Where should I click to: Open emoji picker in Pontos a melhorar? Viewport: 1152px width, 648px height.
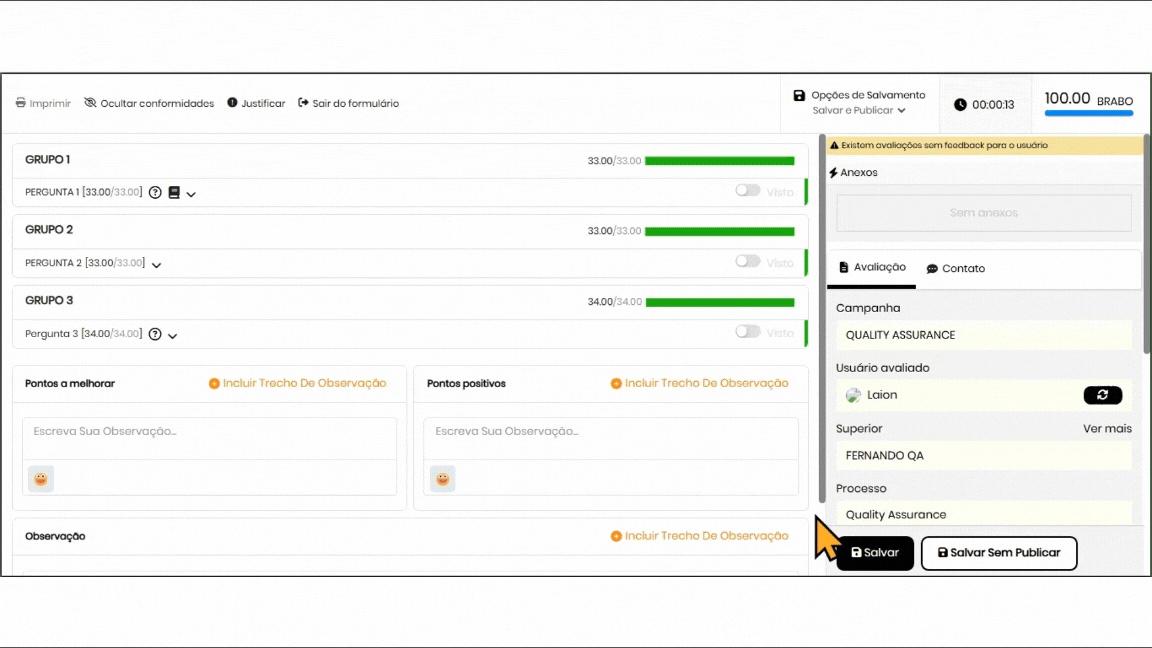point(41,479)
